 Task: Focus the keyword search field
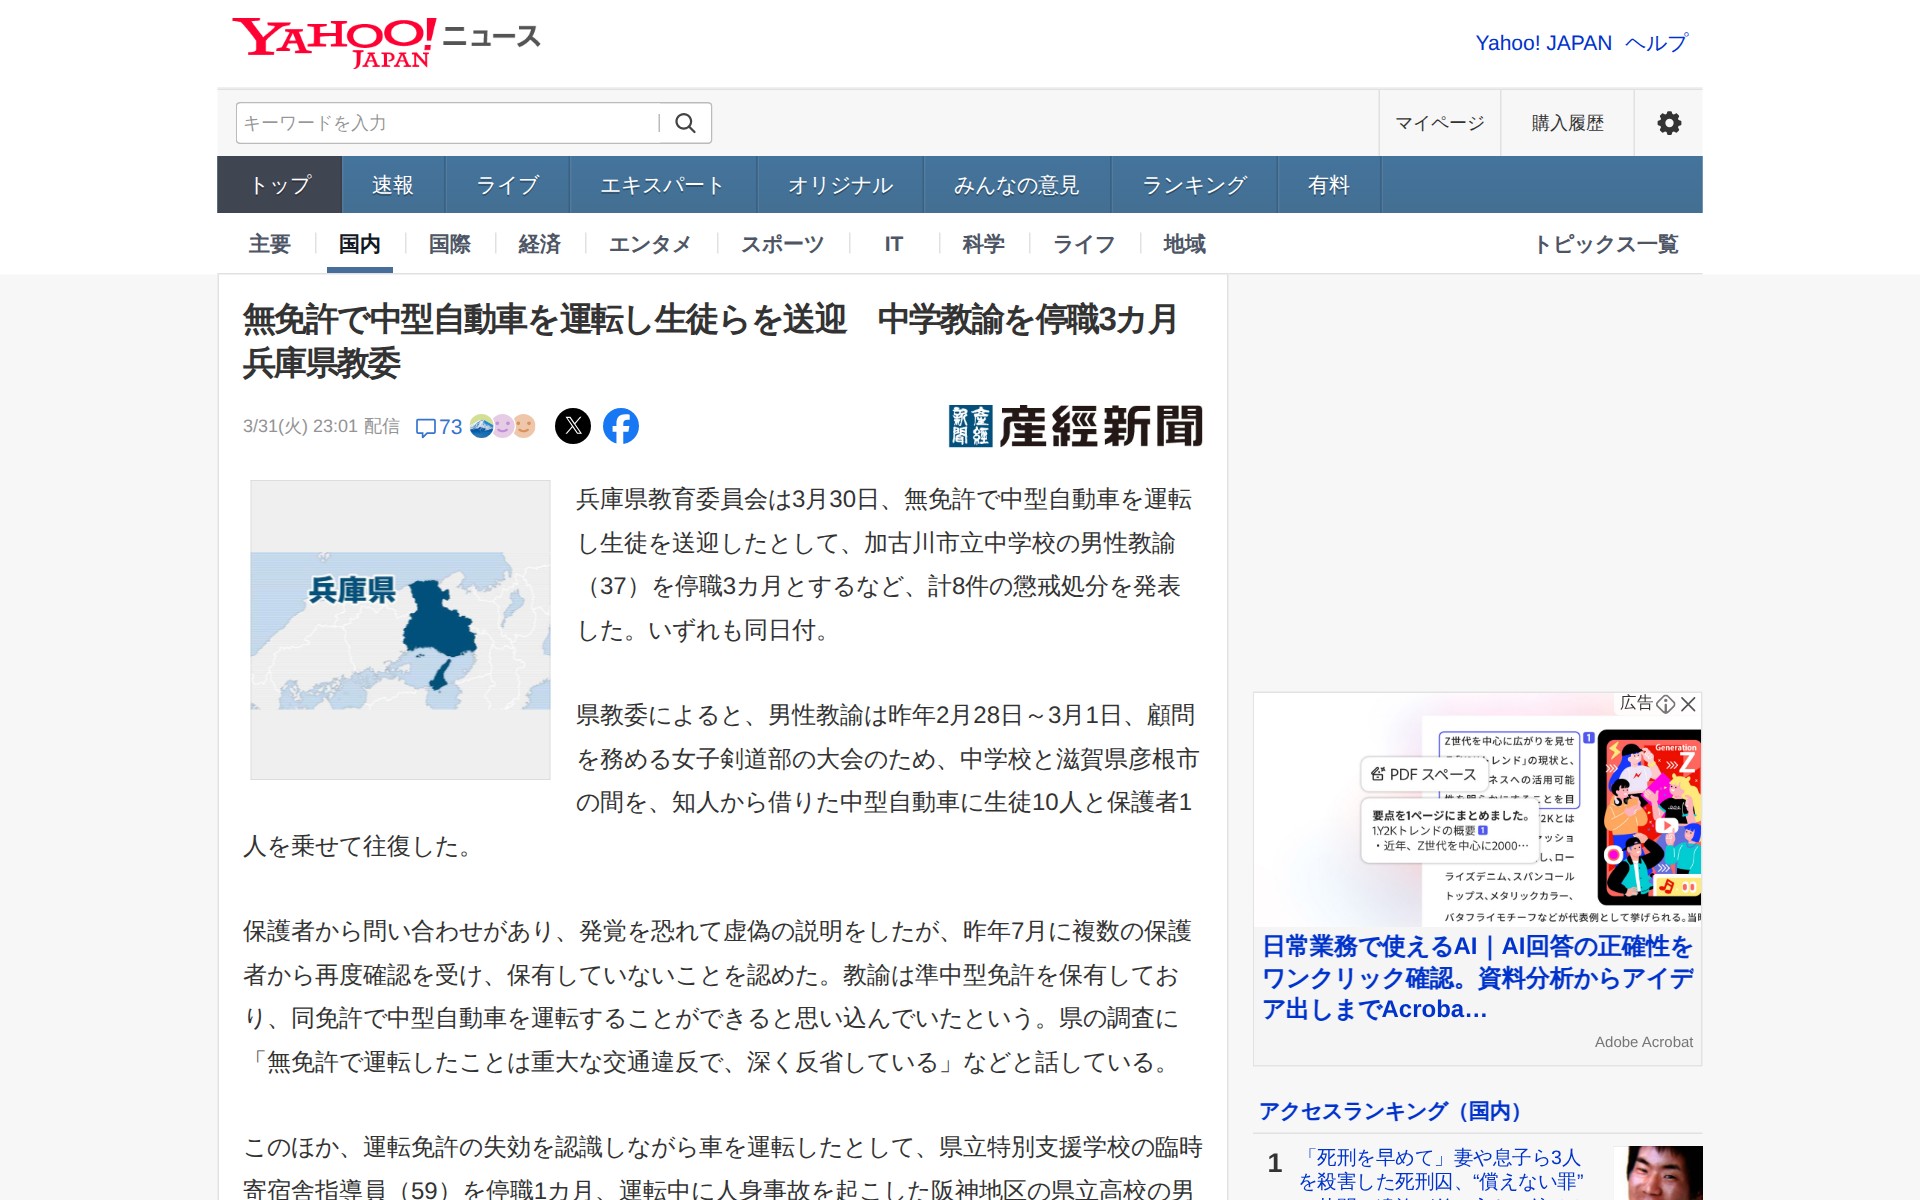pyautogui.click(x=445, y=123)
